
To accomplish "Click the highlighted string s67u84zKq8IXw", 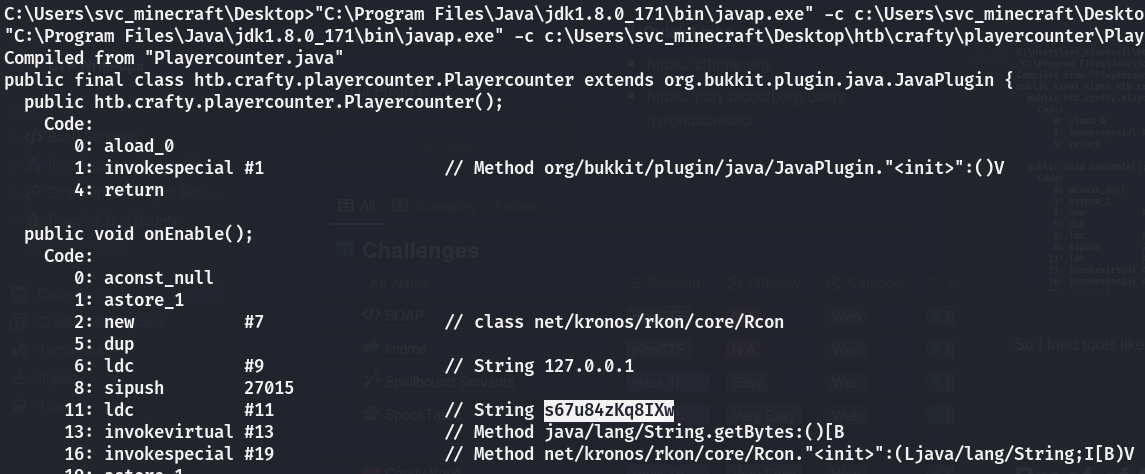I will [609, 410].
